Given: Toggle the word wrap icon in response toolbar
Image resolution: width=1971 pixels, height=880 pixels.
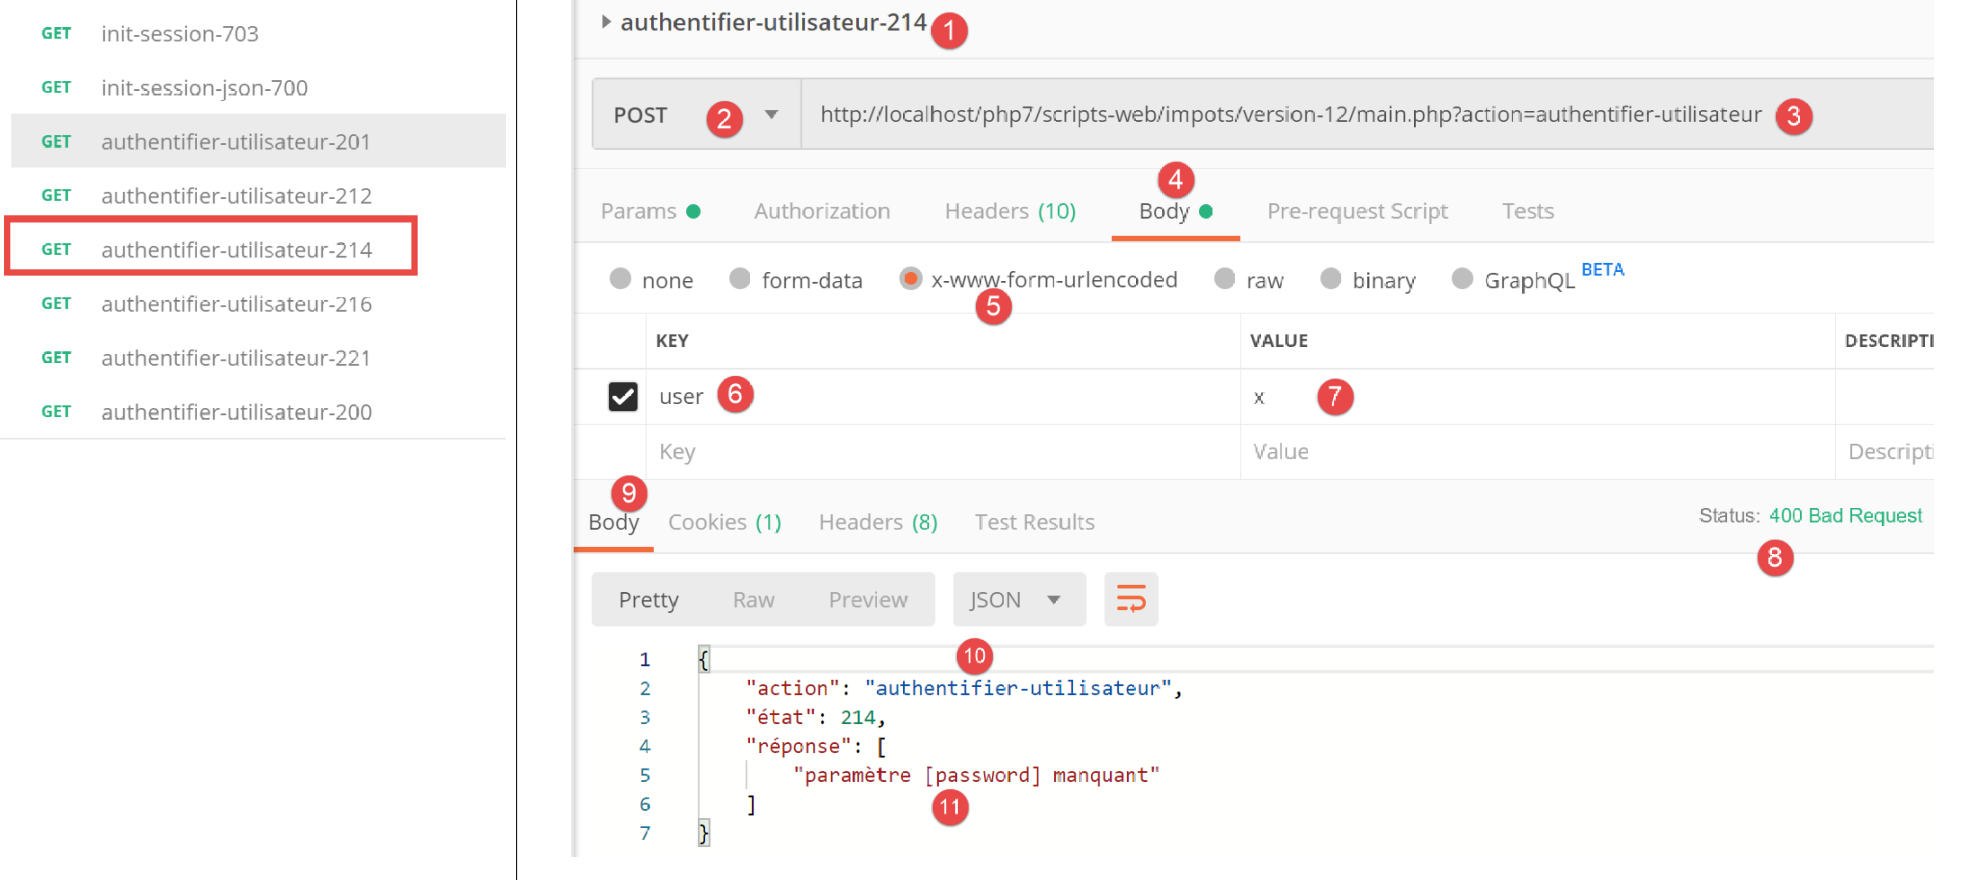Looking at the screenshot, I should click(1130, 599).
